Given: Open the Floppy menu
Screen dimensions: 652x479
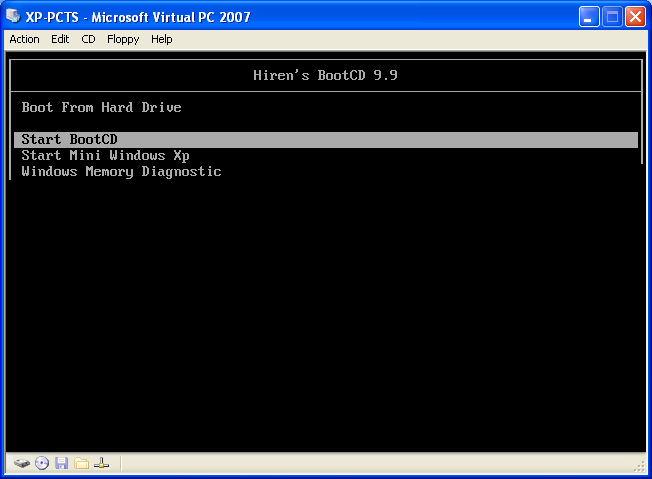Looking at the screenshot, I should [x=123, y=39].
